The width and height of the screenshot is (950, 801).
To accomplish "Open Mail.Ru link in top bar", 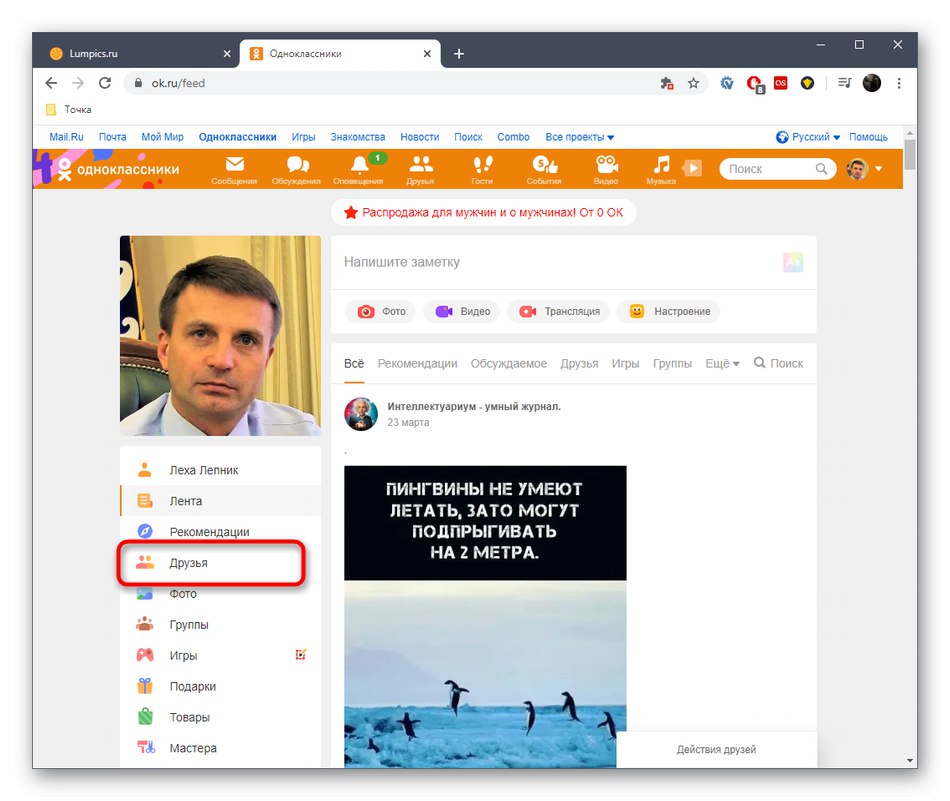I will pyautogui.click(x=66, y=137).
